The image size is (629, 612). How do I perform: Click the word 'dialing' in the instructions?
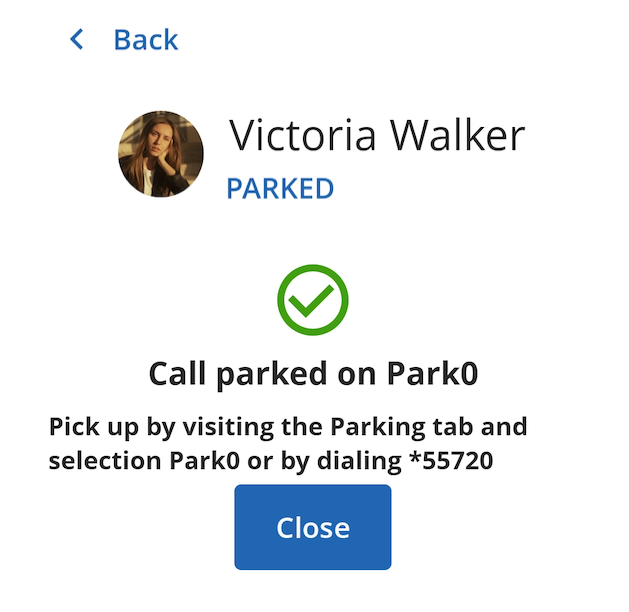359,462
